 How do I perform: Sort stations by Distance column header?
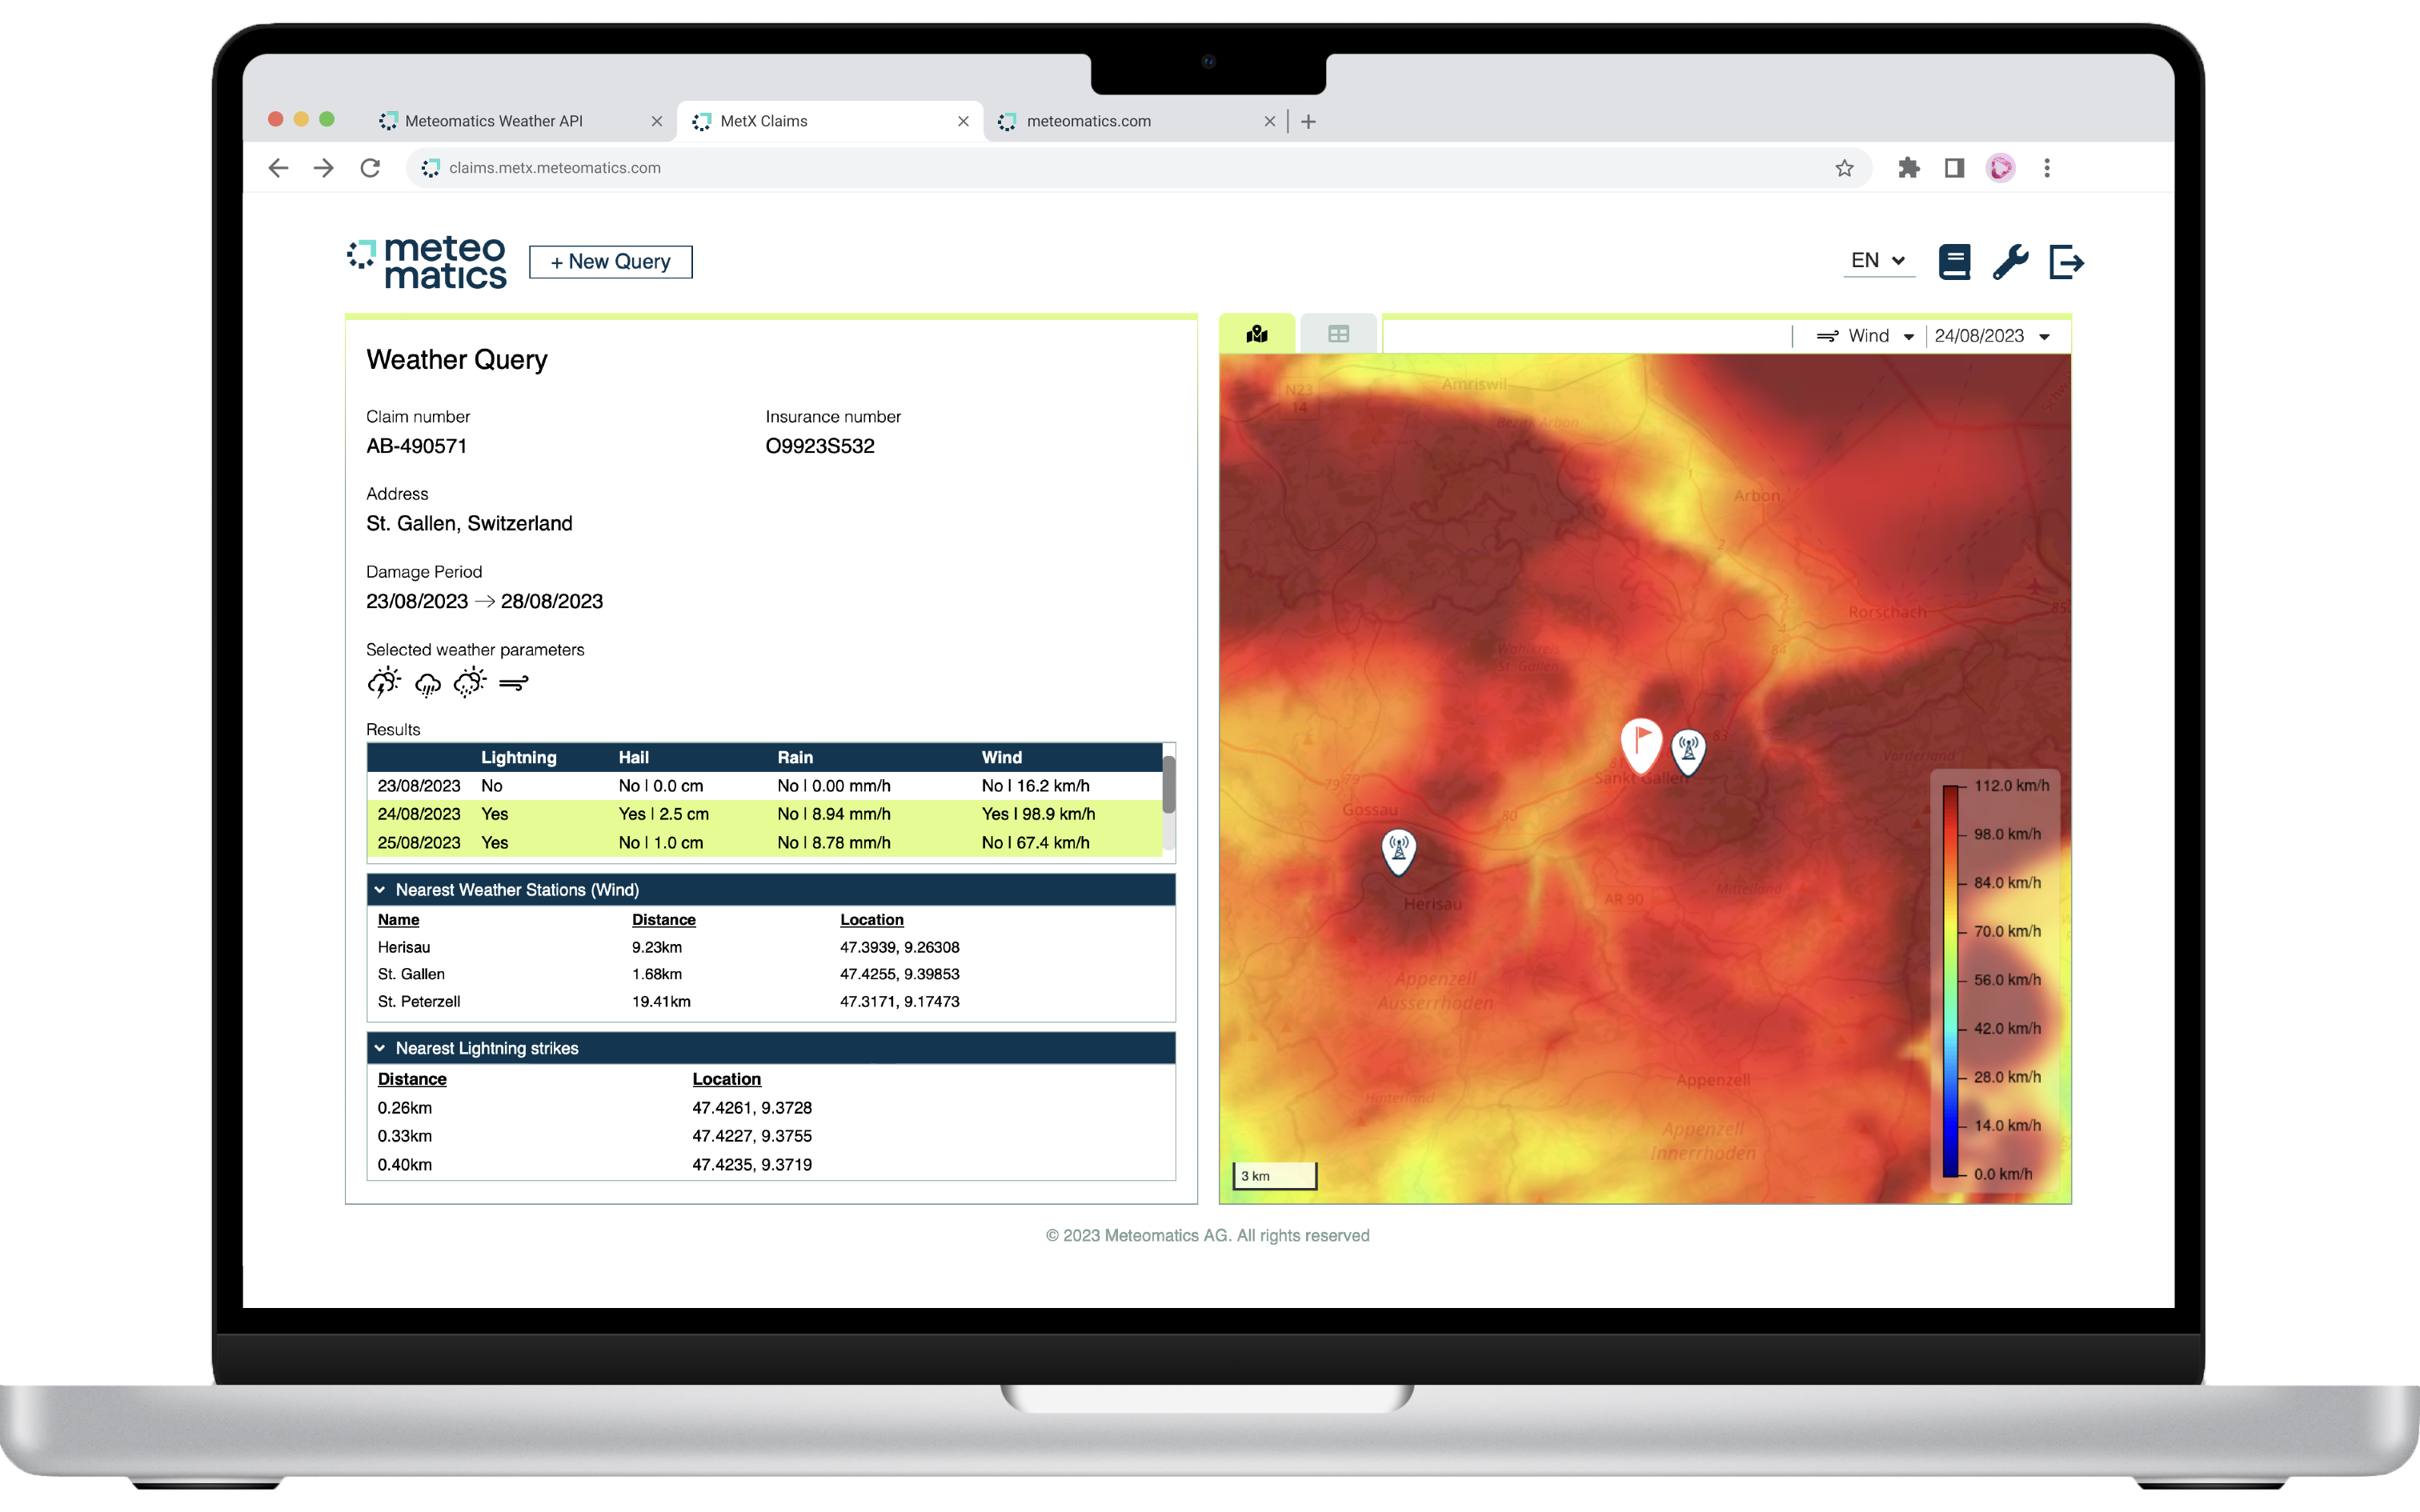pos(663,919)
